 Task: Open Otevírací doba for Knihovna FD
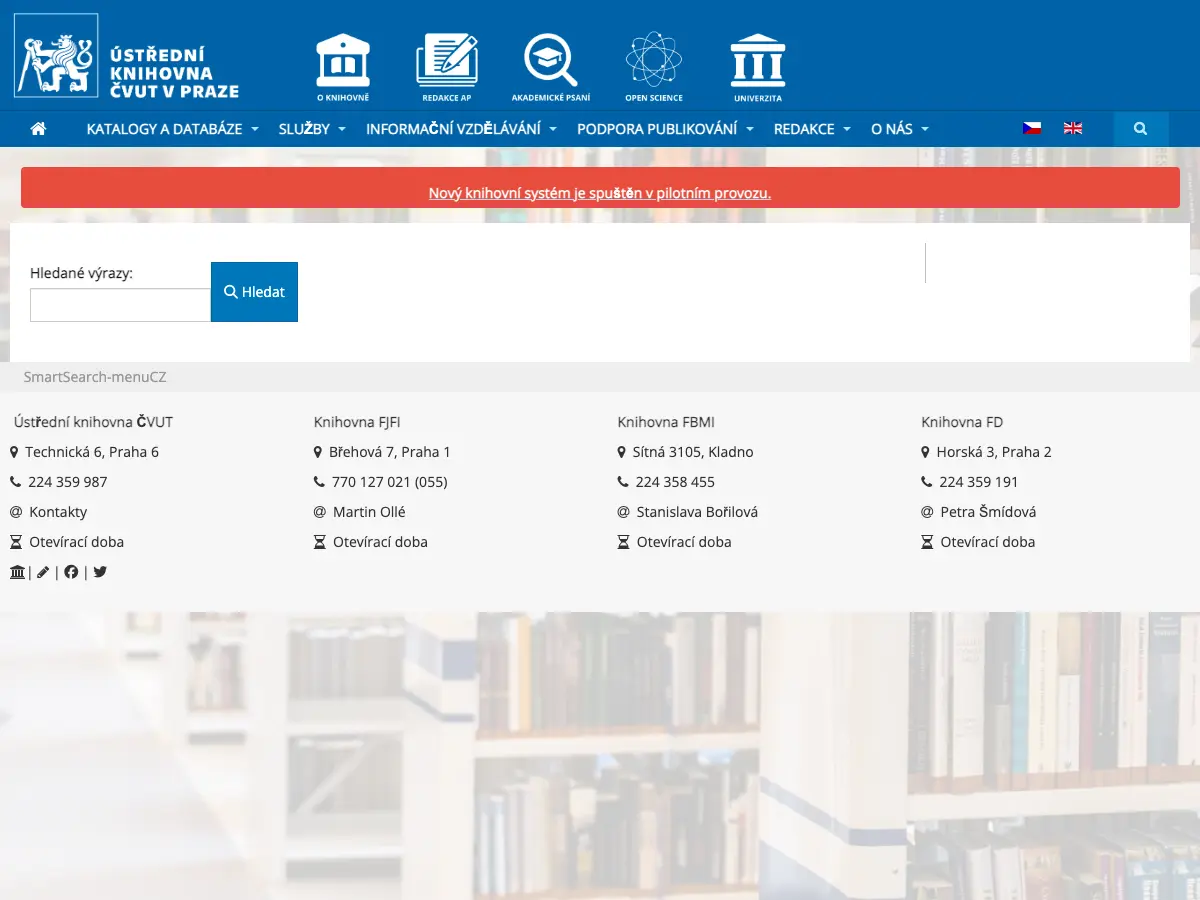[988, 542]
